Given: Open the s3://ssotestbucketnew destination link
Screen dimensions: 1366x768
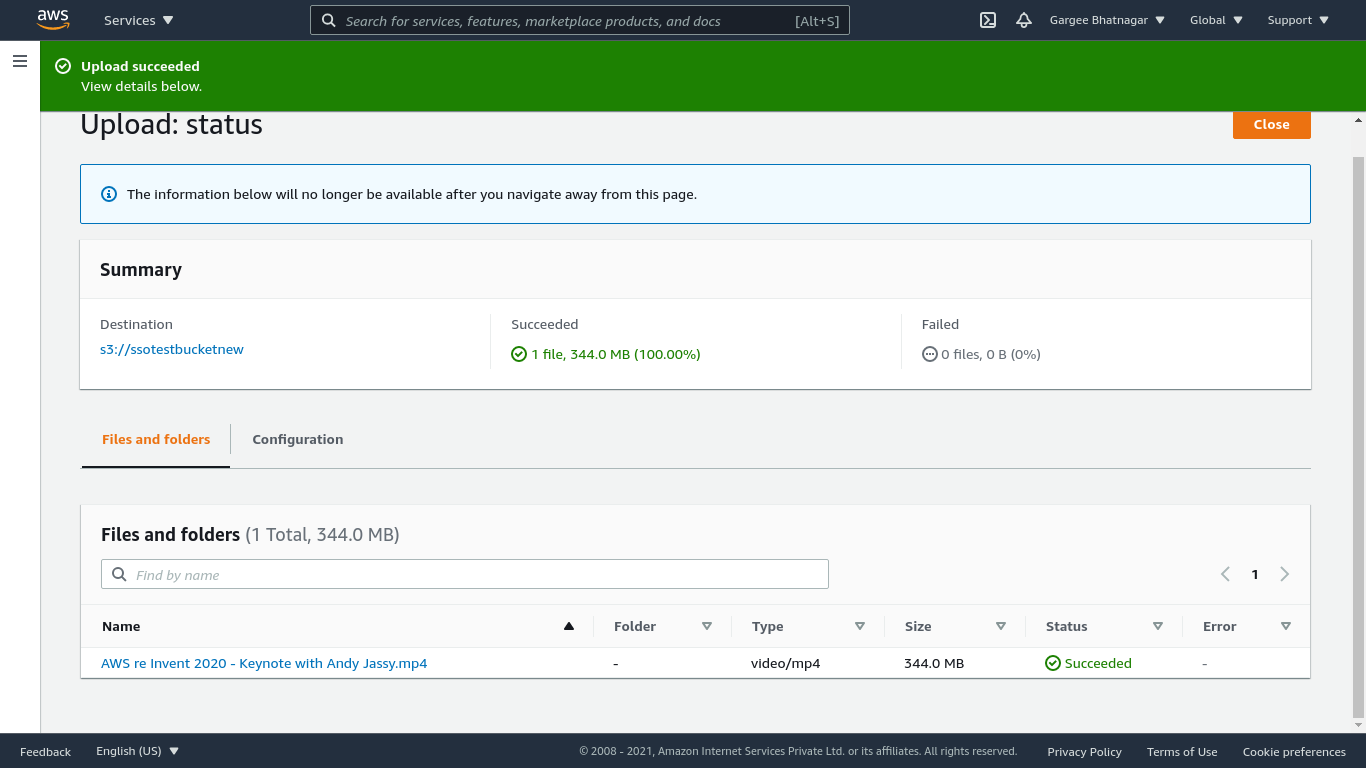Looking at the screenshot, I should click(172, 349).
